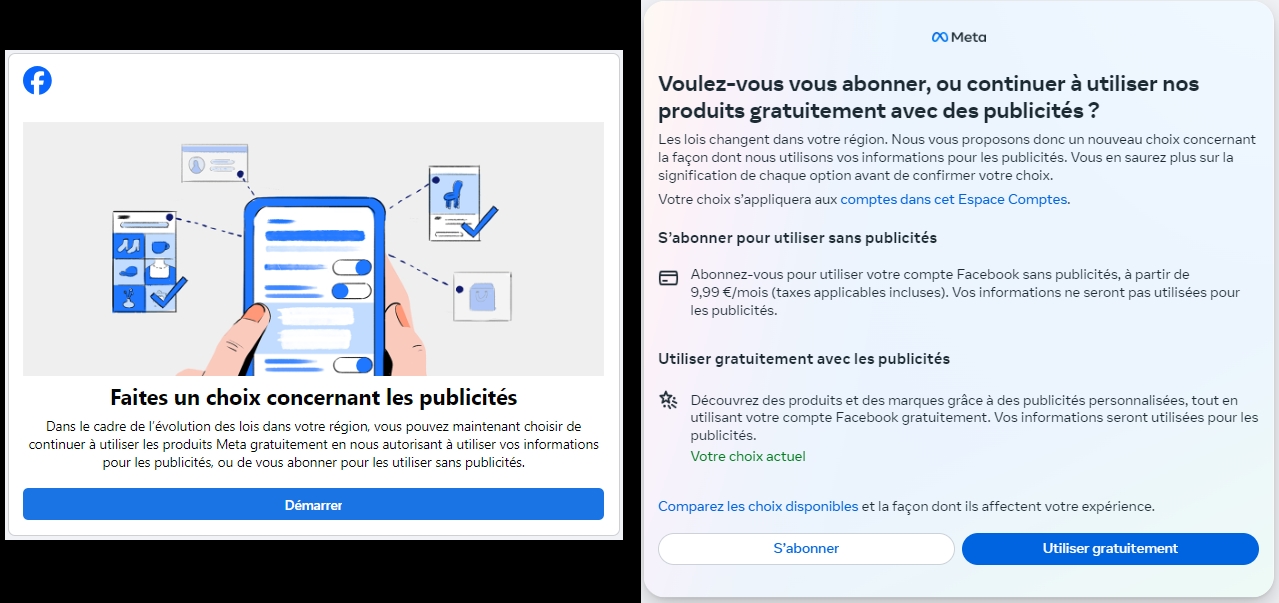
Task: Click the Découvrez des produits description text
Action: pos(974,418)
